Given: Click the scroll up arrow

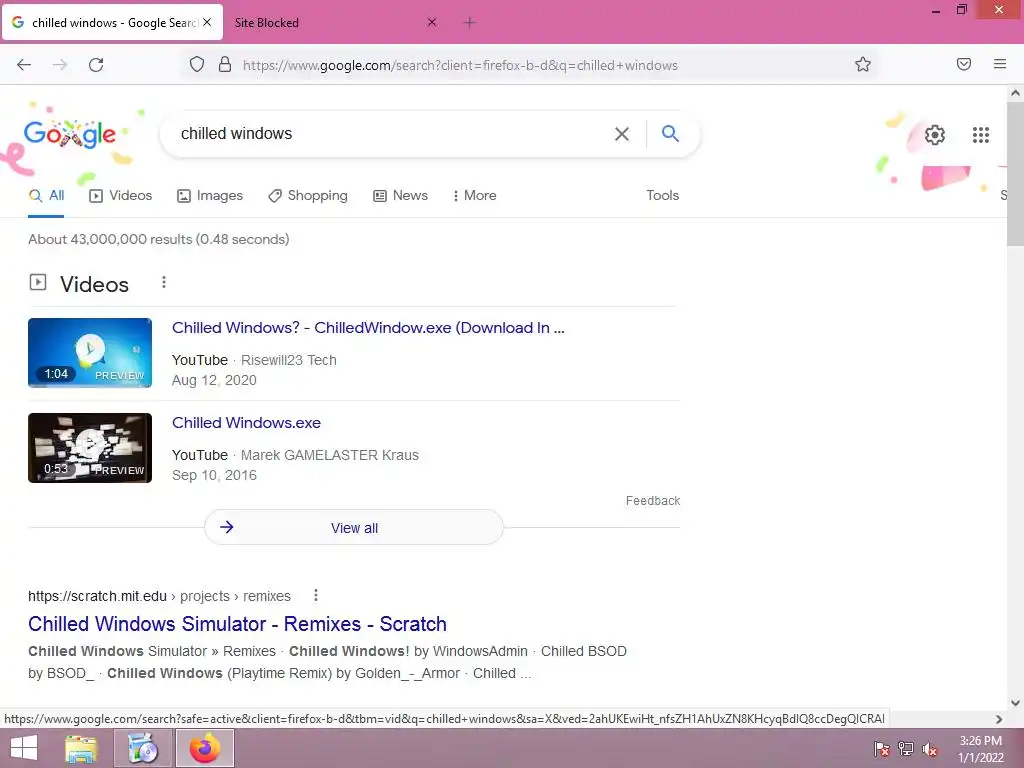Looking at the screenshot, I should pos(1015,93).
